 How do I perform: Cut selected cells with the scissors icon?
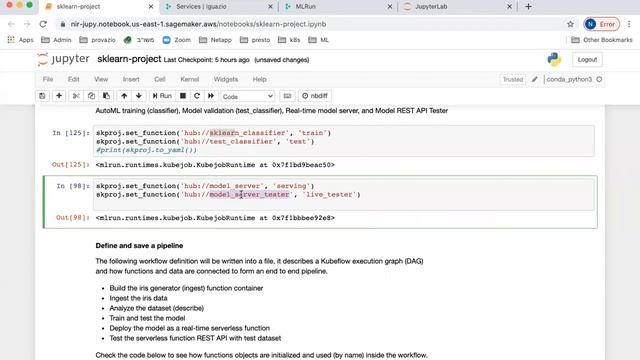(76, 96)
